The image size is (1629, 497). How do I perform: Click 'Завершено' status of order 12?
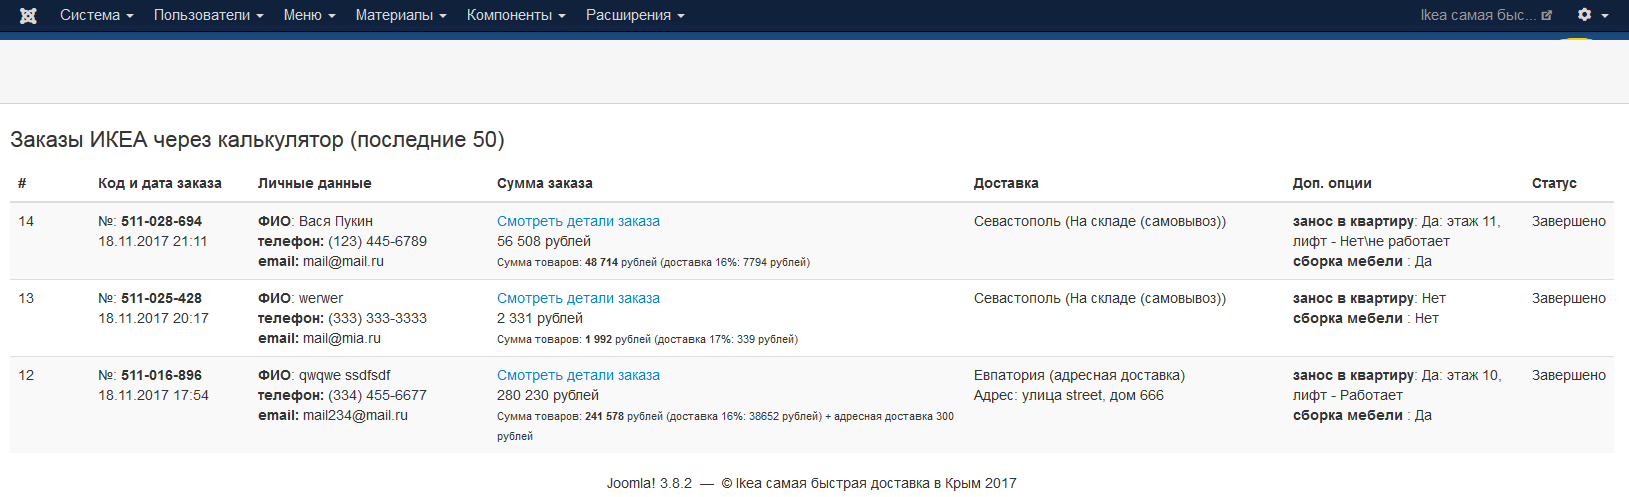1569,375
